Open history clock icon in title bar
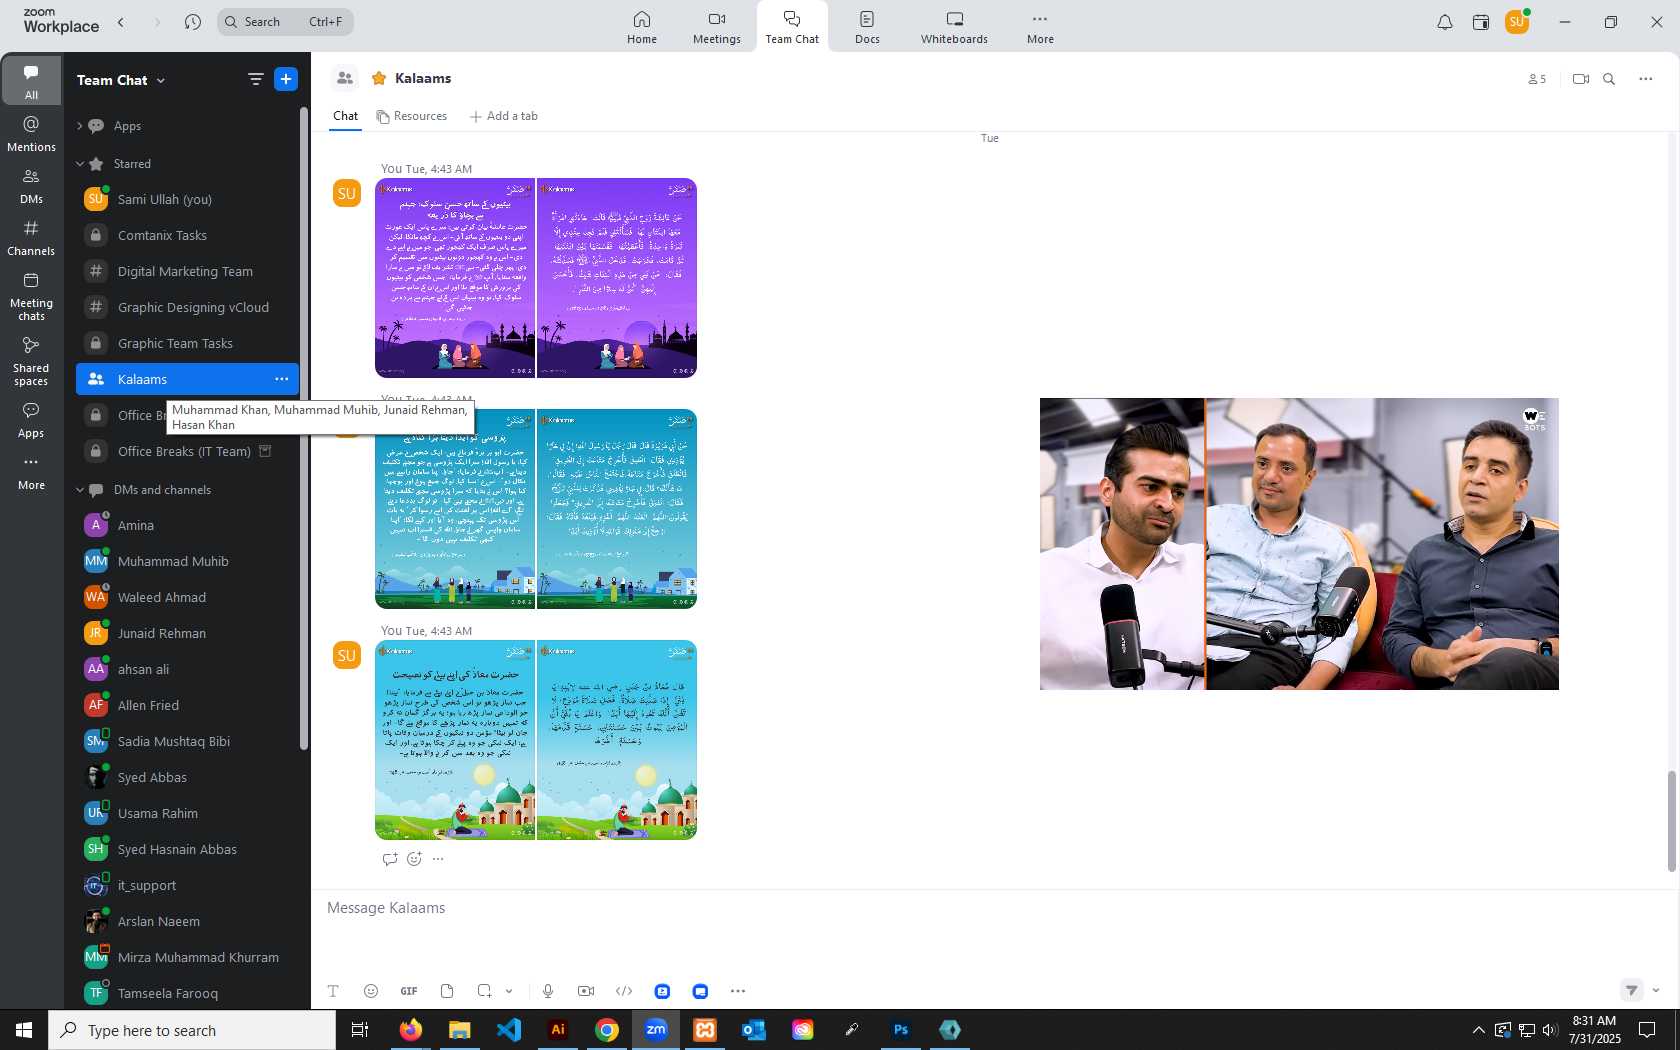 tap(193, 22)
